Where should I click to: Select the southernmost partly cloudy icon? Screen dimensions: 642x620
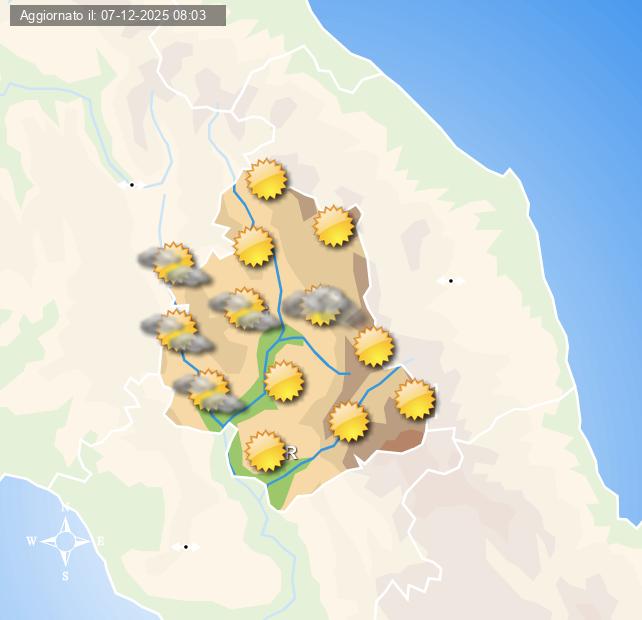click(x=208, y=391)
